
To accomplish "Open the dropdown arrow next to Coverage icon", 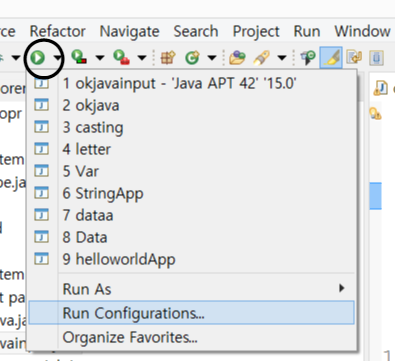I will 100,58.
